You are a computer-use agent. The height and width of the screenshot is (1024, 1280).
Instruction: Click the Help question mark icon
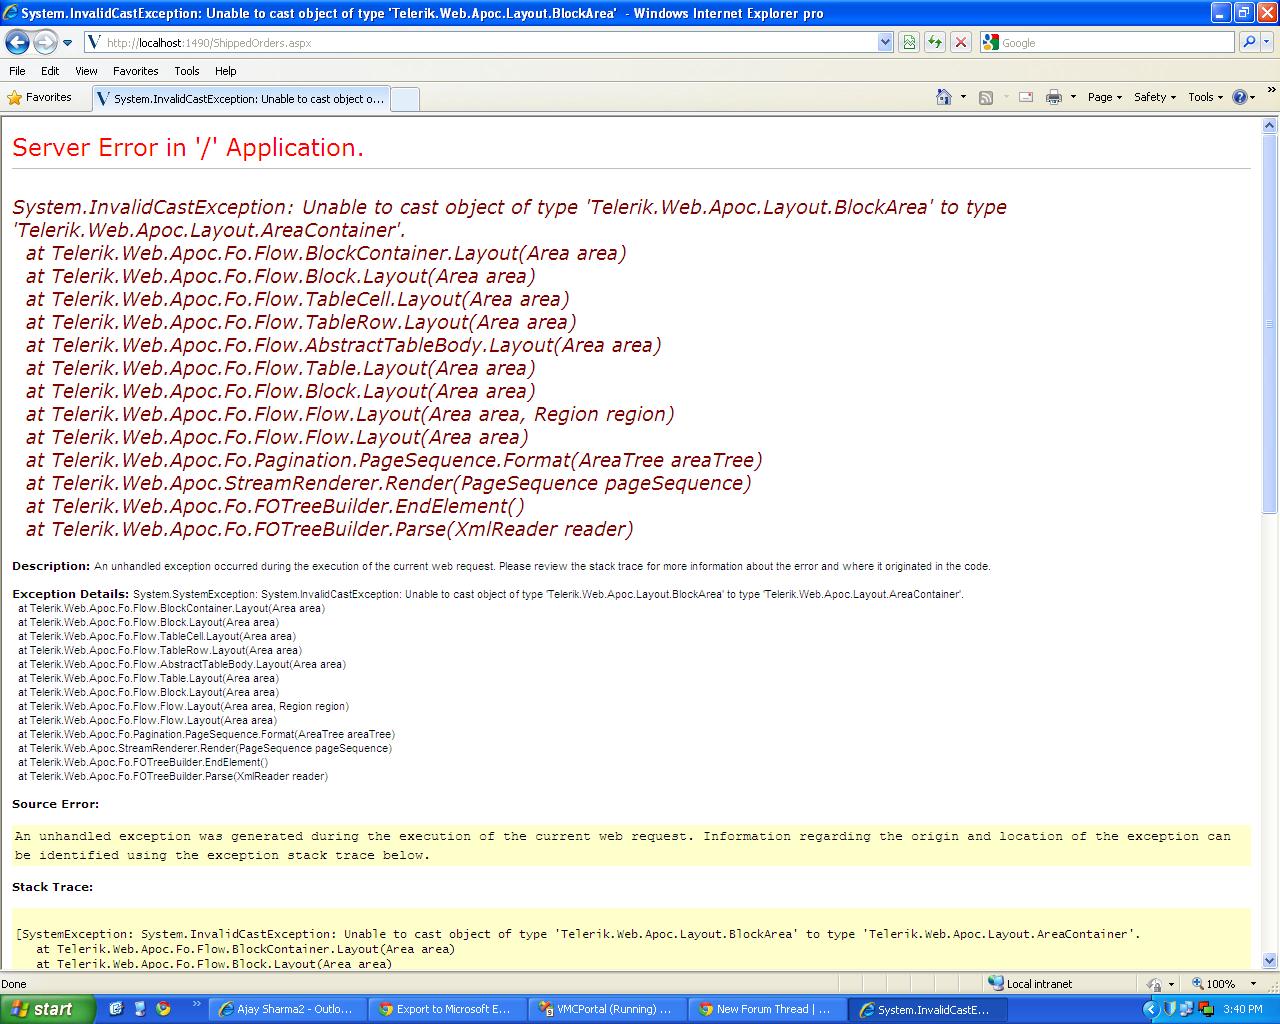(1241, 97)
